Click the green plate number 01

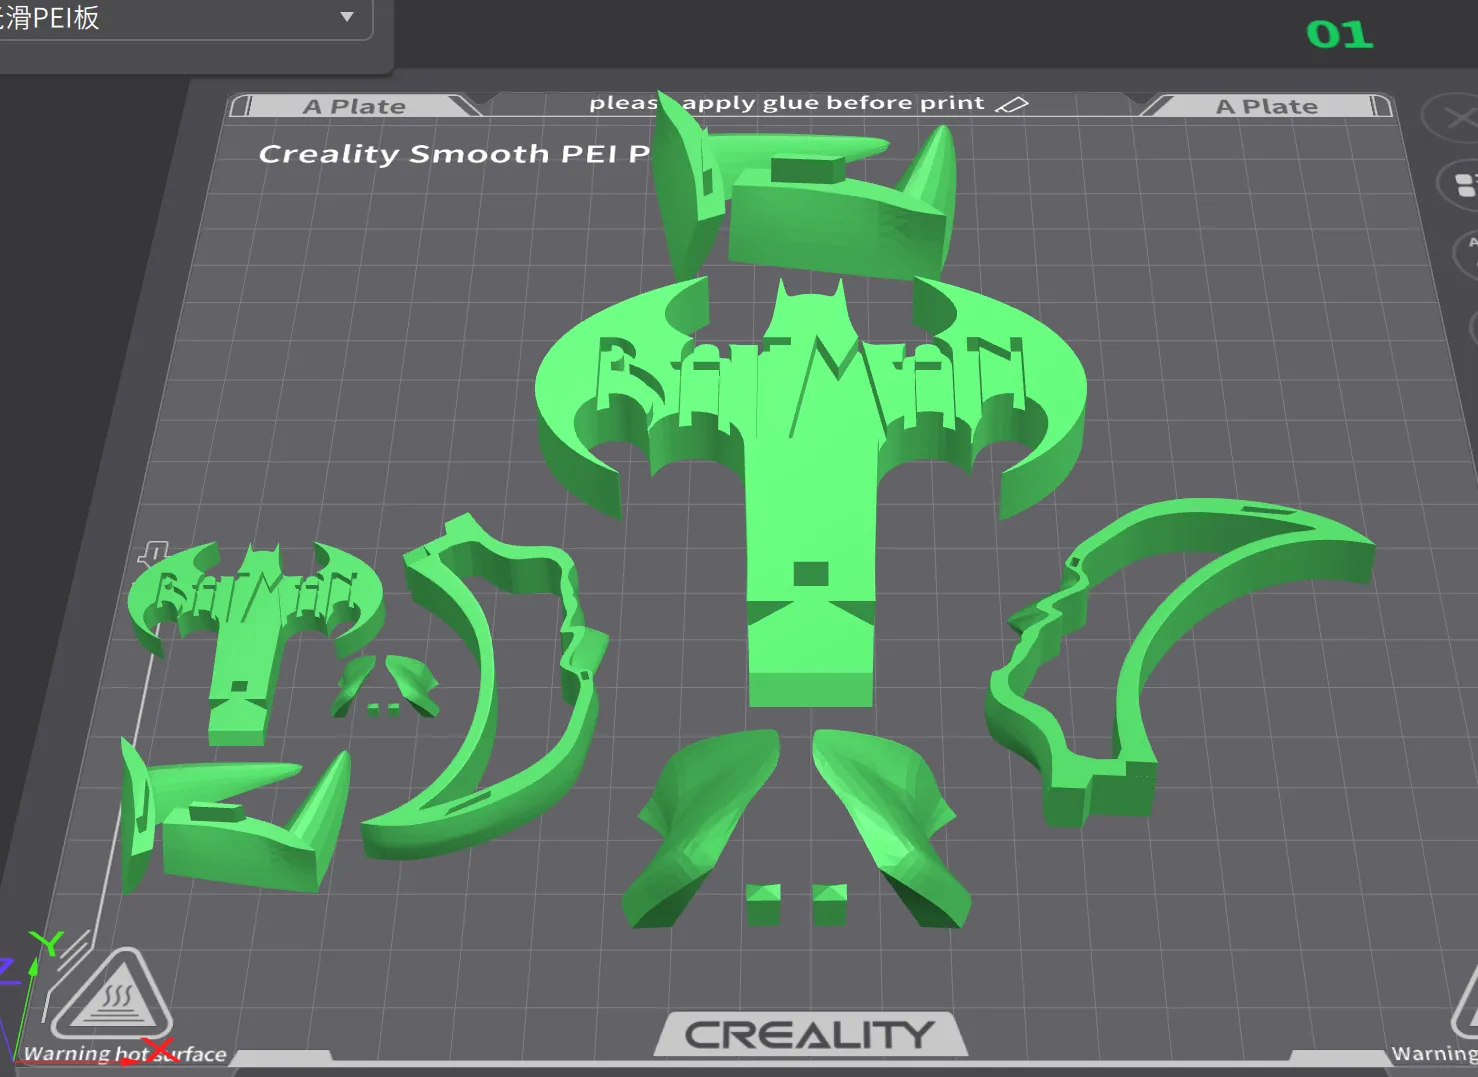(1340, 35)
